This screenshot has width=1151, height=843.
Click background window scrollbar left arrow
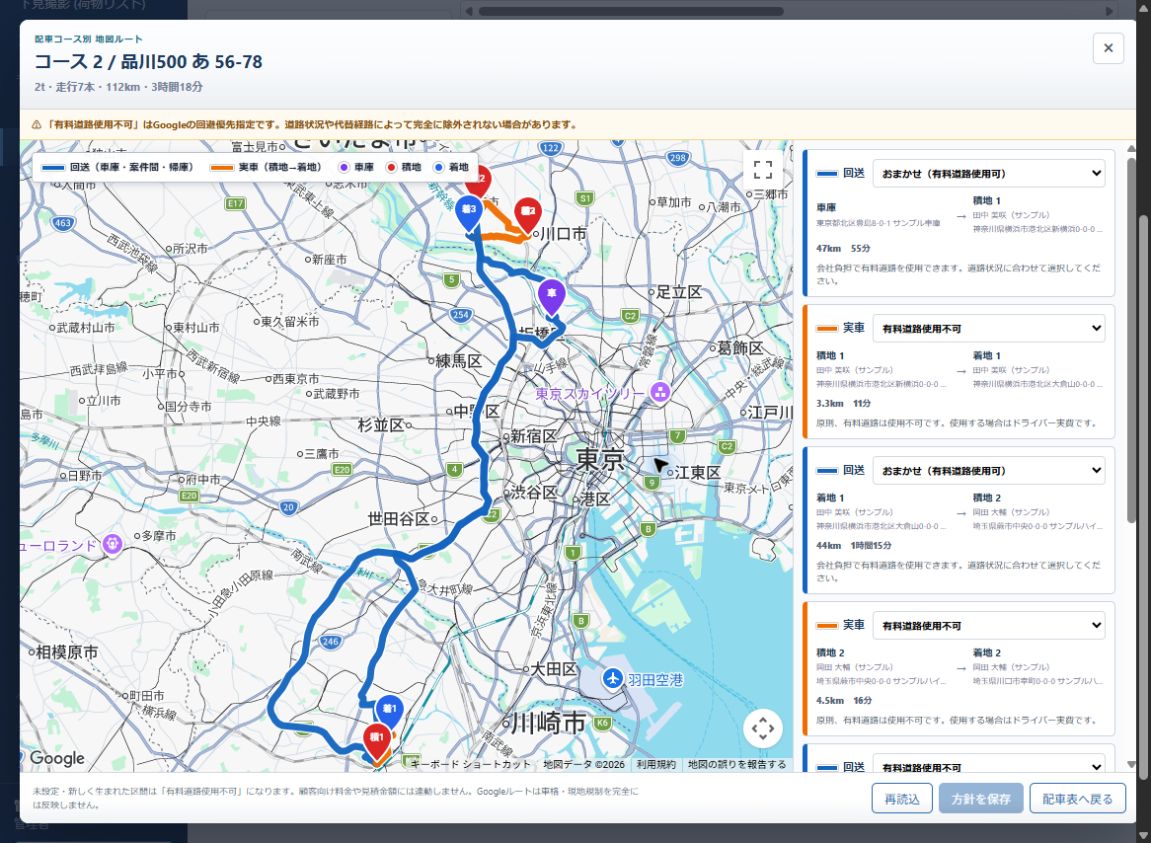coord(468,11)
